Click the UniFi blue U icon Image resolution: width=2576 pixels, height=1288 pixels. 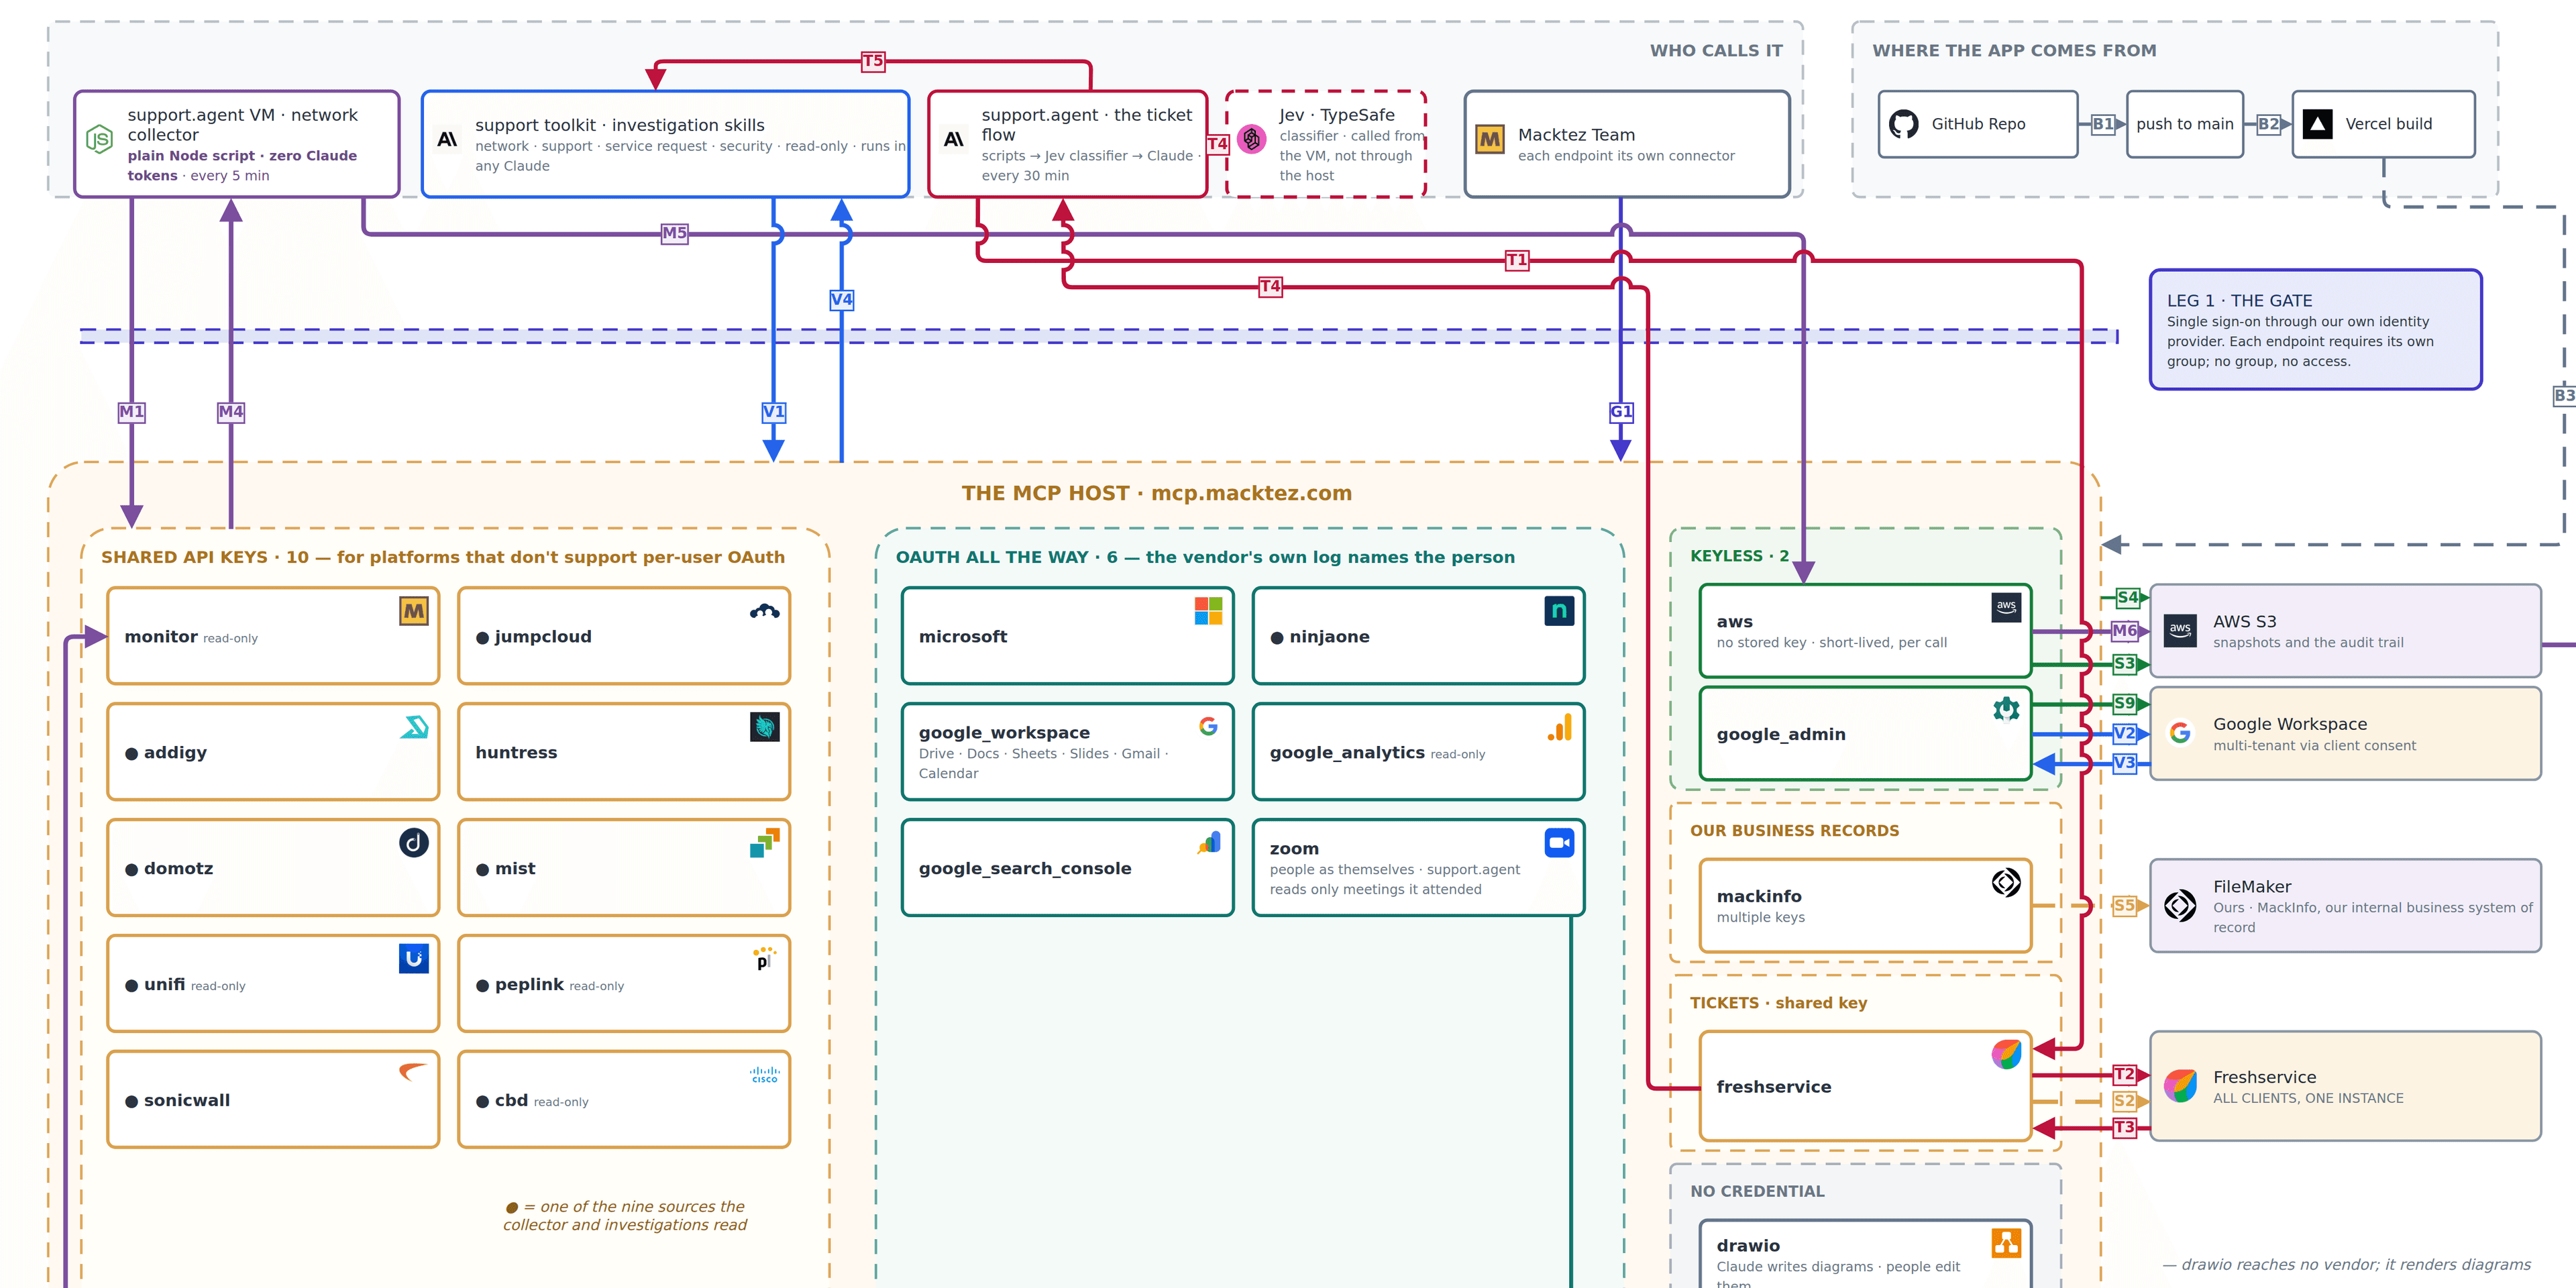point(414,959)
